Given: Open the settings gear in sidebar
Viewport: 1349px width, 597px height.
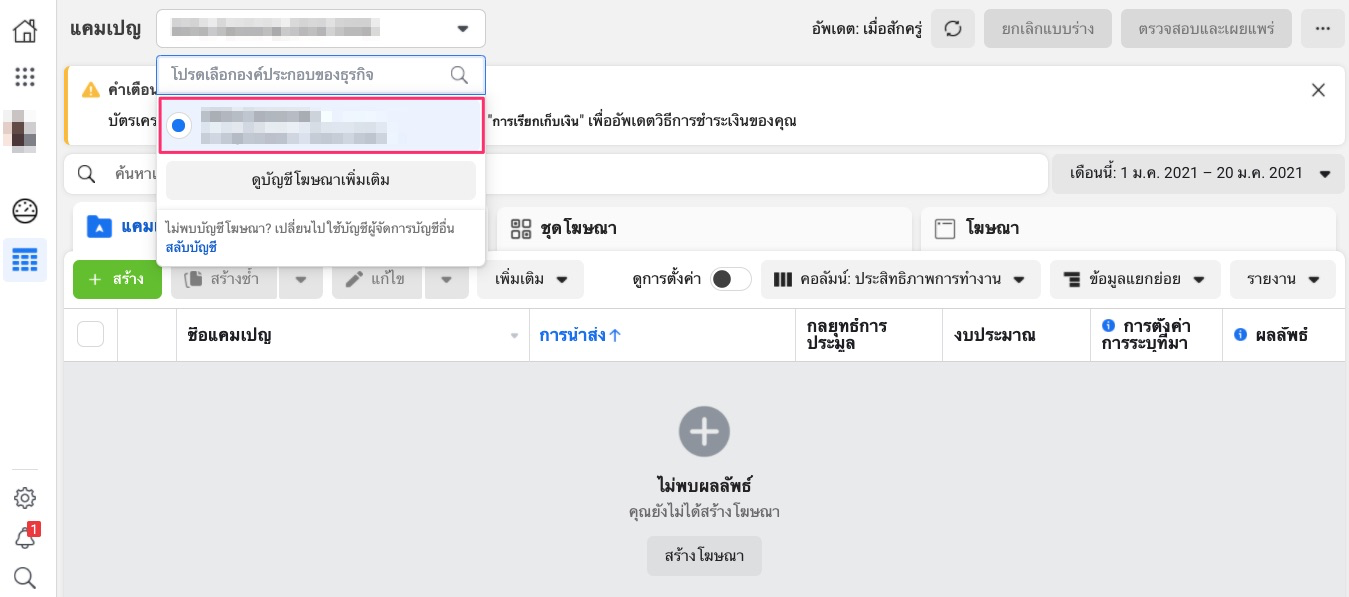Looking at the screenshot, I should [25, 497].
